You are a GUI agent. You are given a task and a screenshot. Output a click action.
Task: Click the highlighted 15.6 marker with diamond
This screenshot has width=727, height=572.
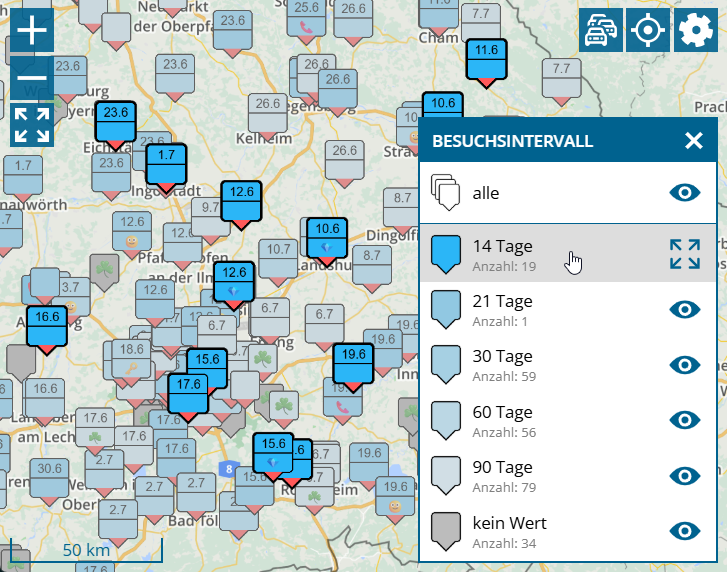pos(273,457)
